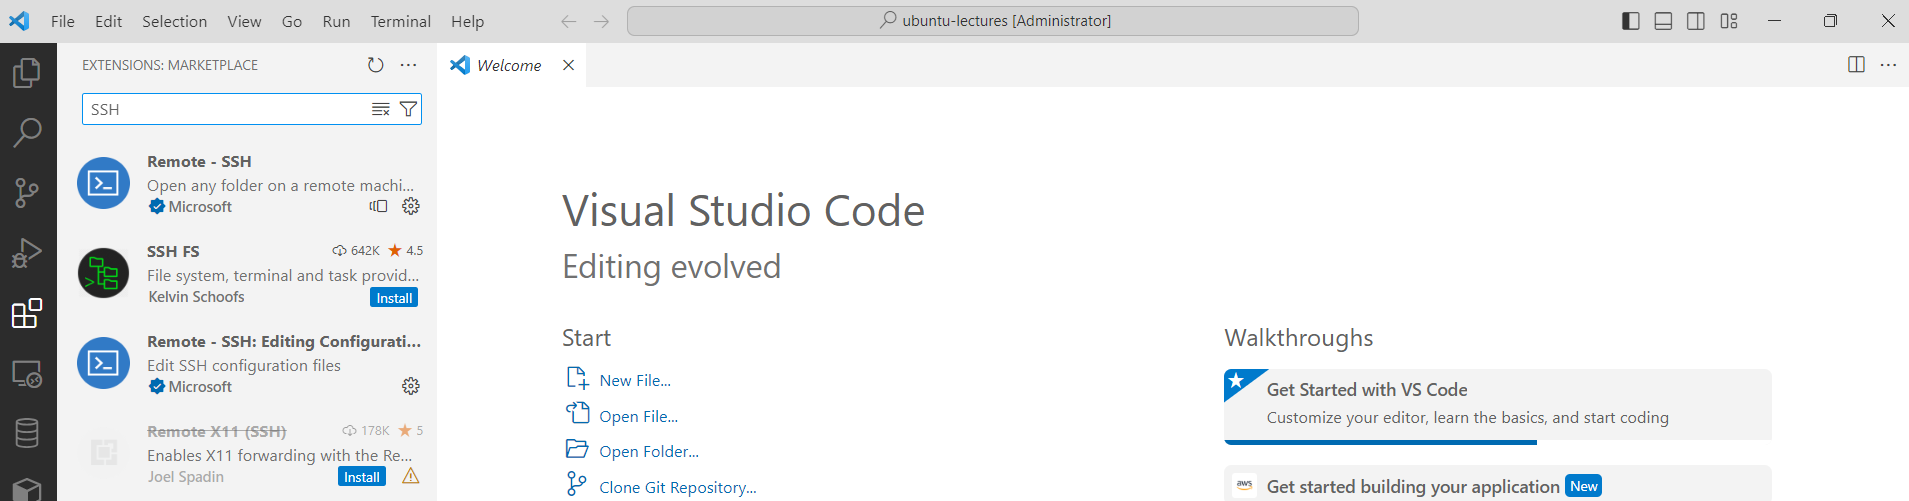Open the Terminal menu
Viewport: 1909px width, 501px height.
(x=400, y=21)
